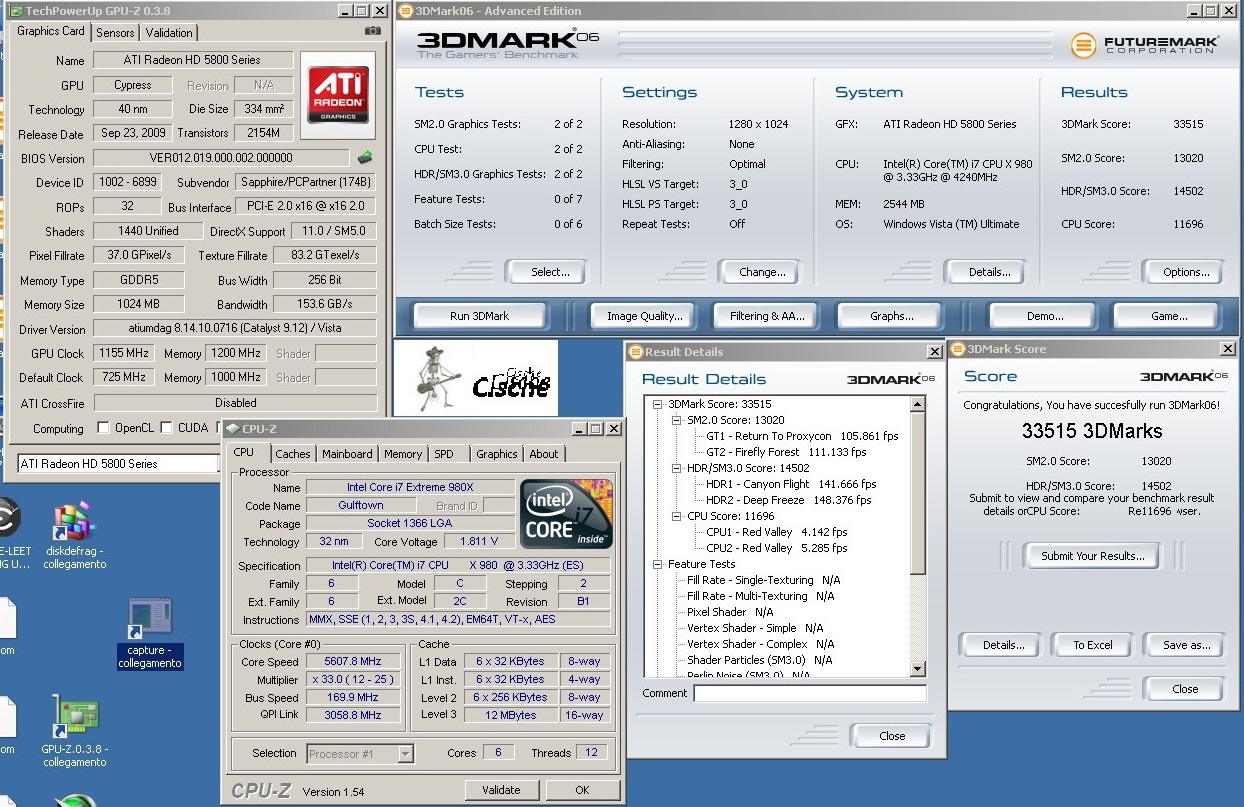Collapse the CPU Score tree node
The height and width of the screenshot is (807, 1244).
click(x=676, y=516)
